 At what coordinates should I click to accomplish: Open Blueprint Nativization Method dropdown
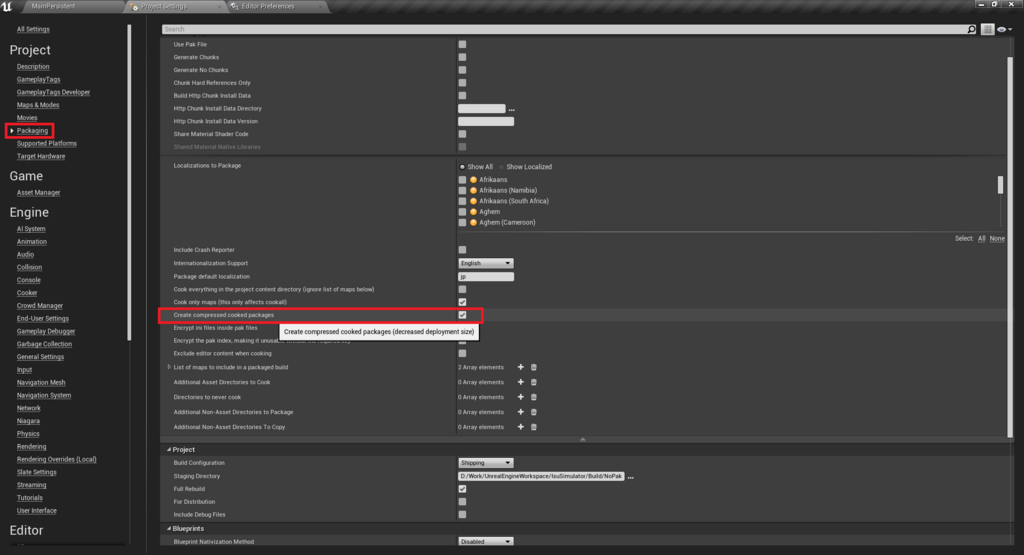pyautogui.click(x=486, y=542)
